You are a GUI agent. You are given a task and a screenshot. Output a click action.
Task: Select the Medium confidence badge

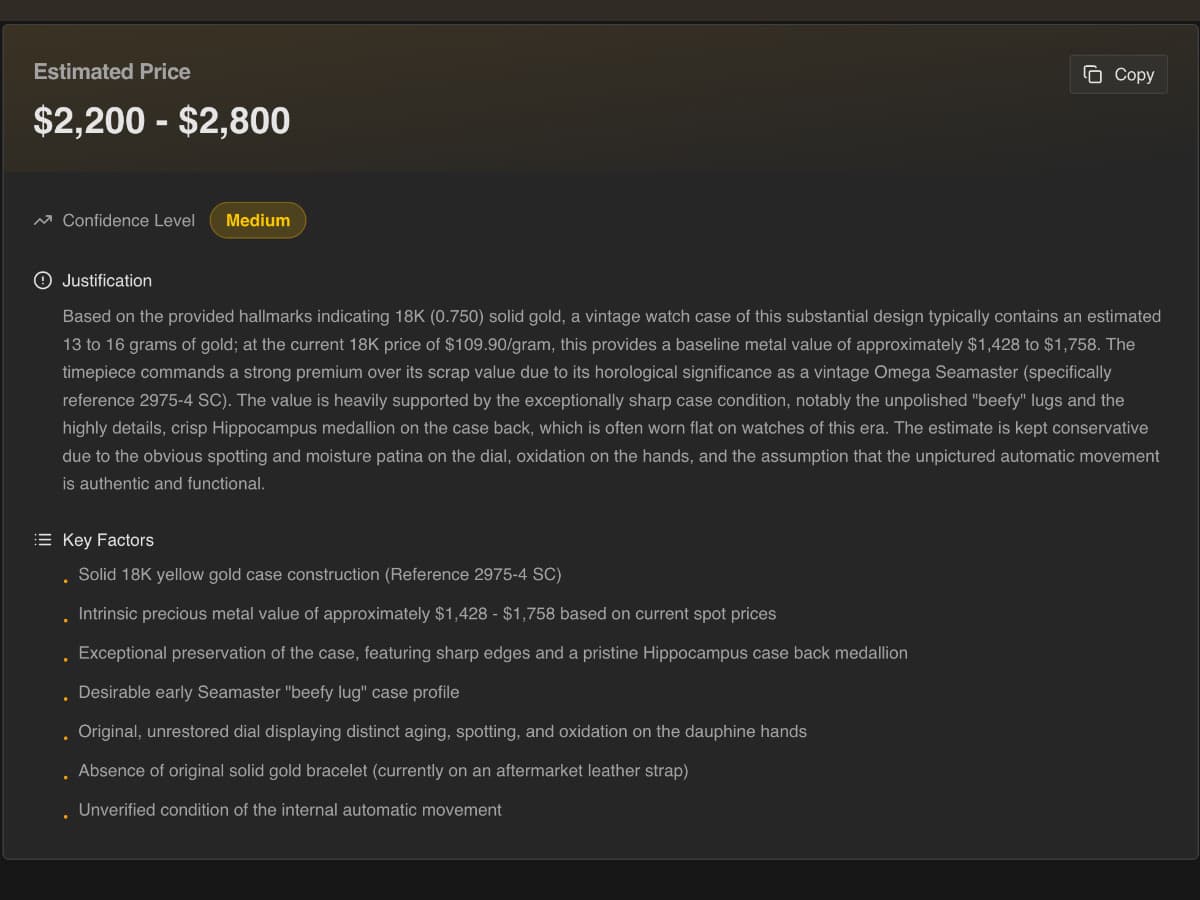257,220
